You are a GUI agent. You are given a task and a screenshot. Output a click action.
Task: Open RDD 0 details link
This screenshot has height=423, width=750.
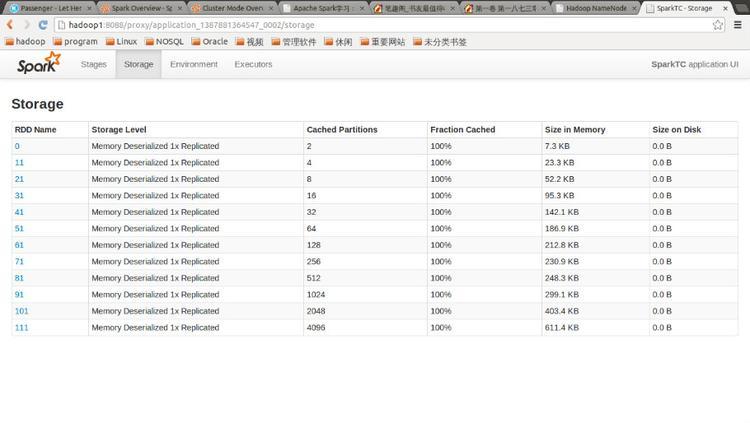(x=17, y=146)
